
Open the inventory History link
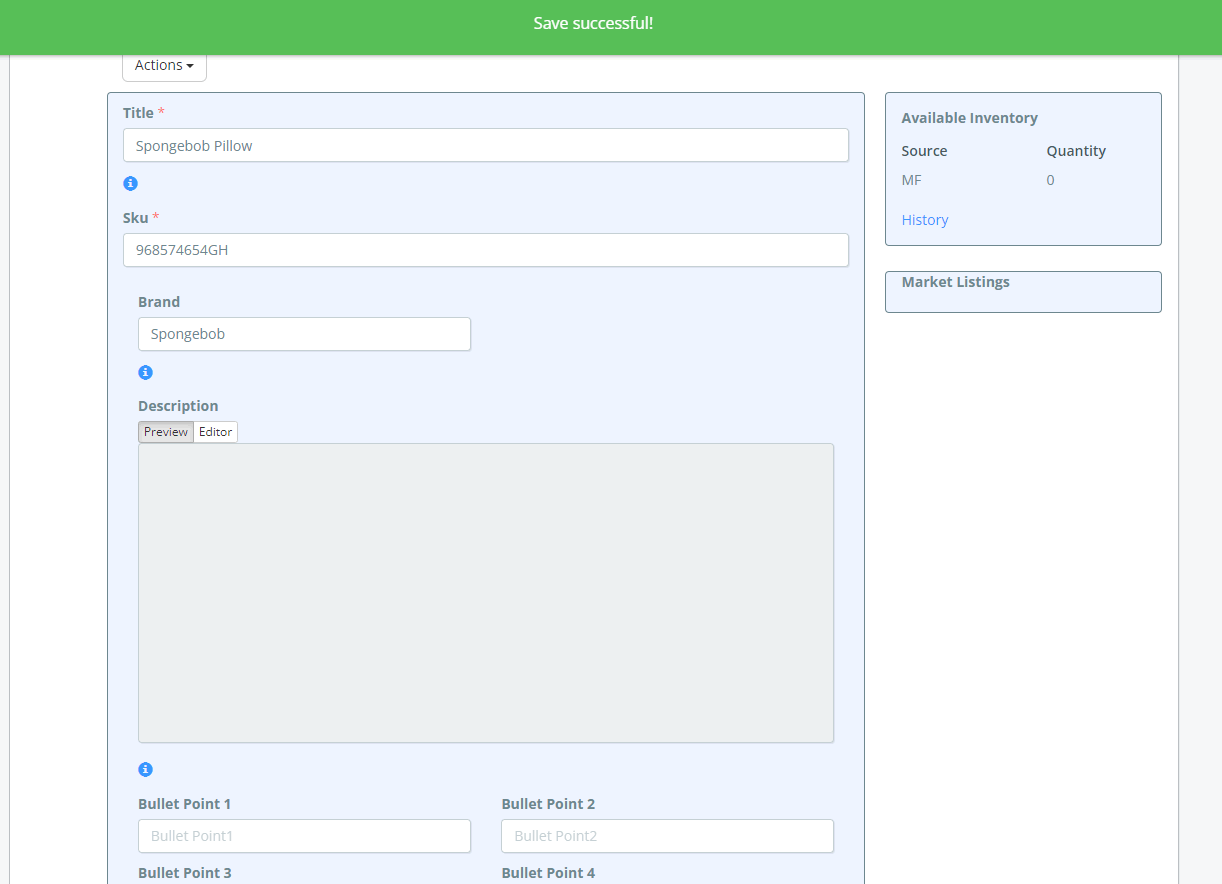click(925, 220)
